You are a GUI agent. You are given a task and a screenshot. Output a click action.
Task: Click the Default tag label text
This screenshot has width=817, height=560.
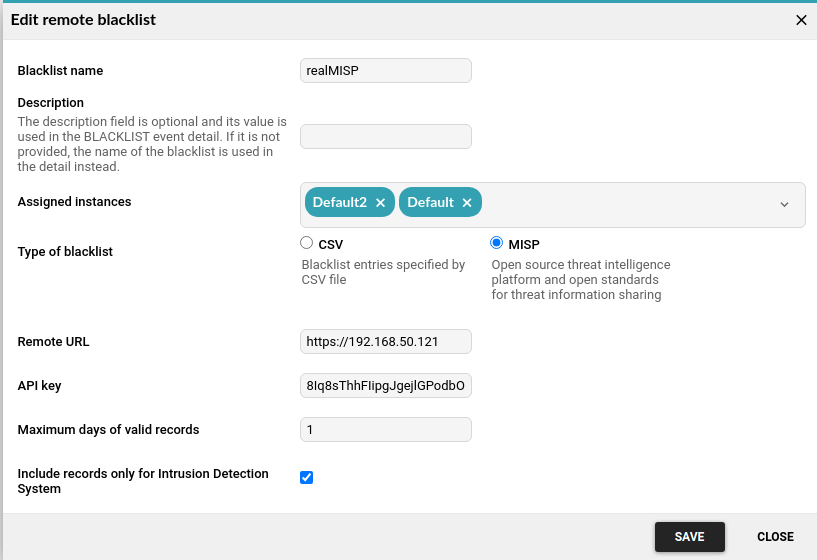coord(431,202)
